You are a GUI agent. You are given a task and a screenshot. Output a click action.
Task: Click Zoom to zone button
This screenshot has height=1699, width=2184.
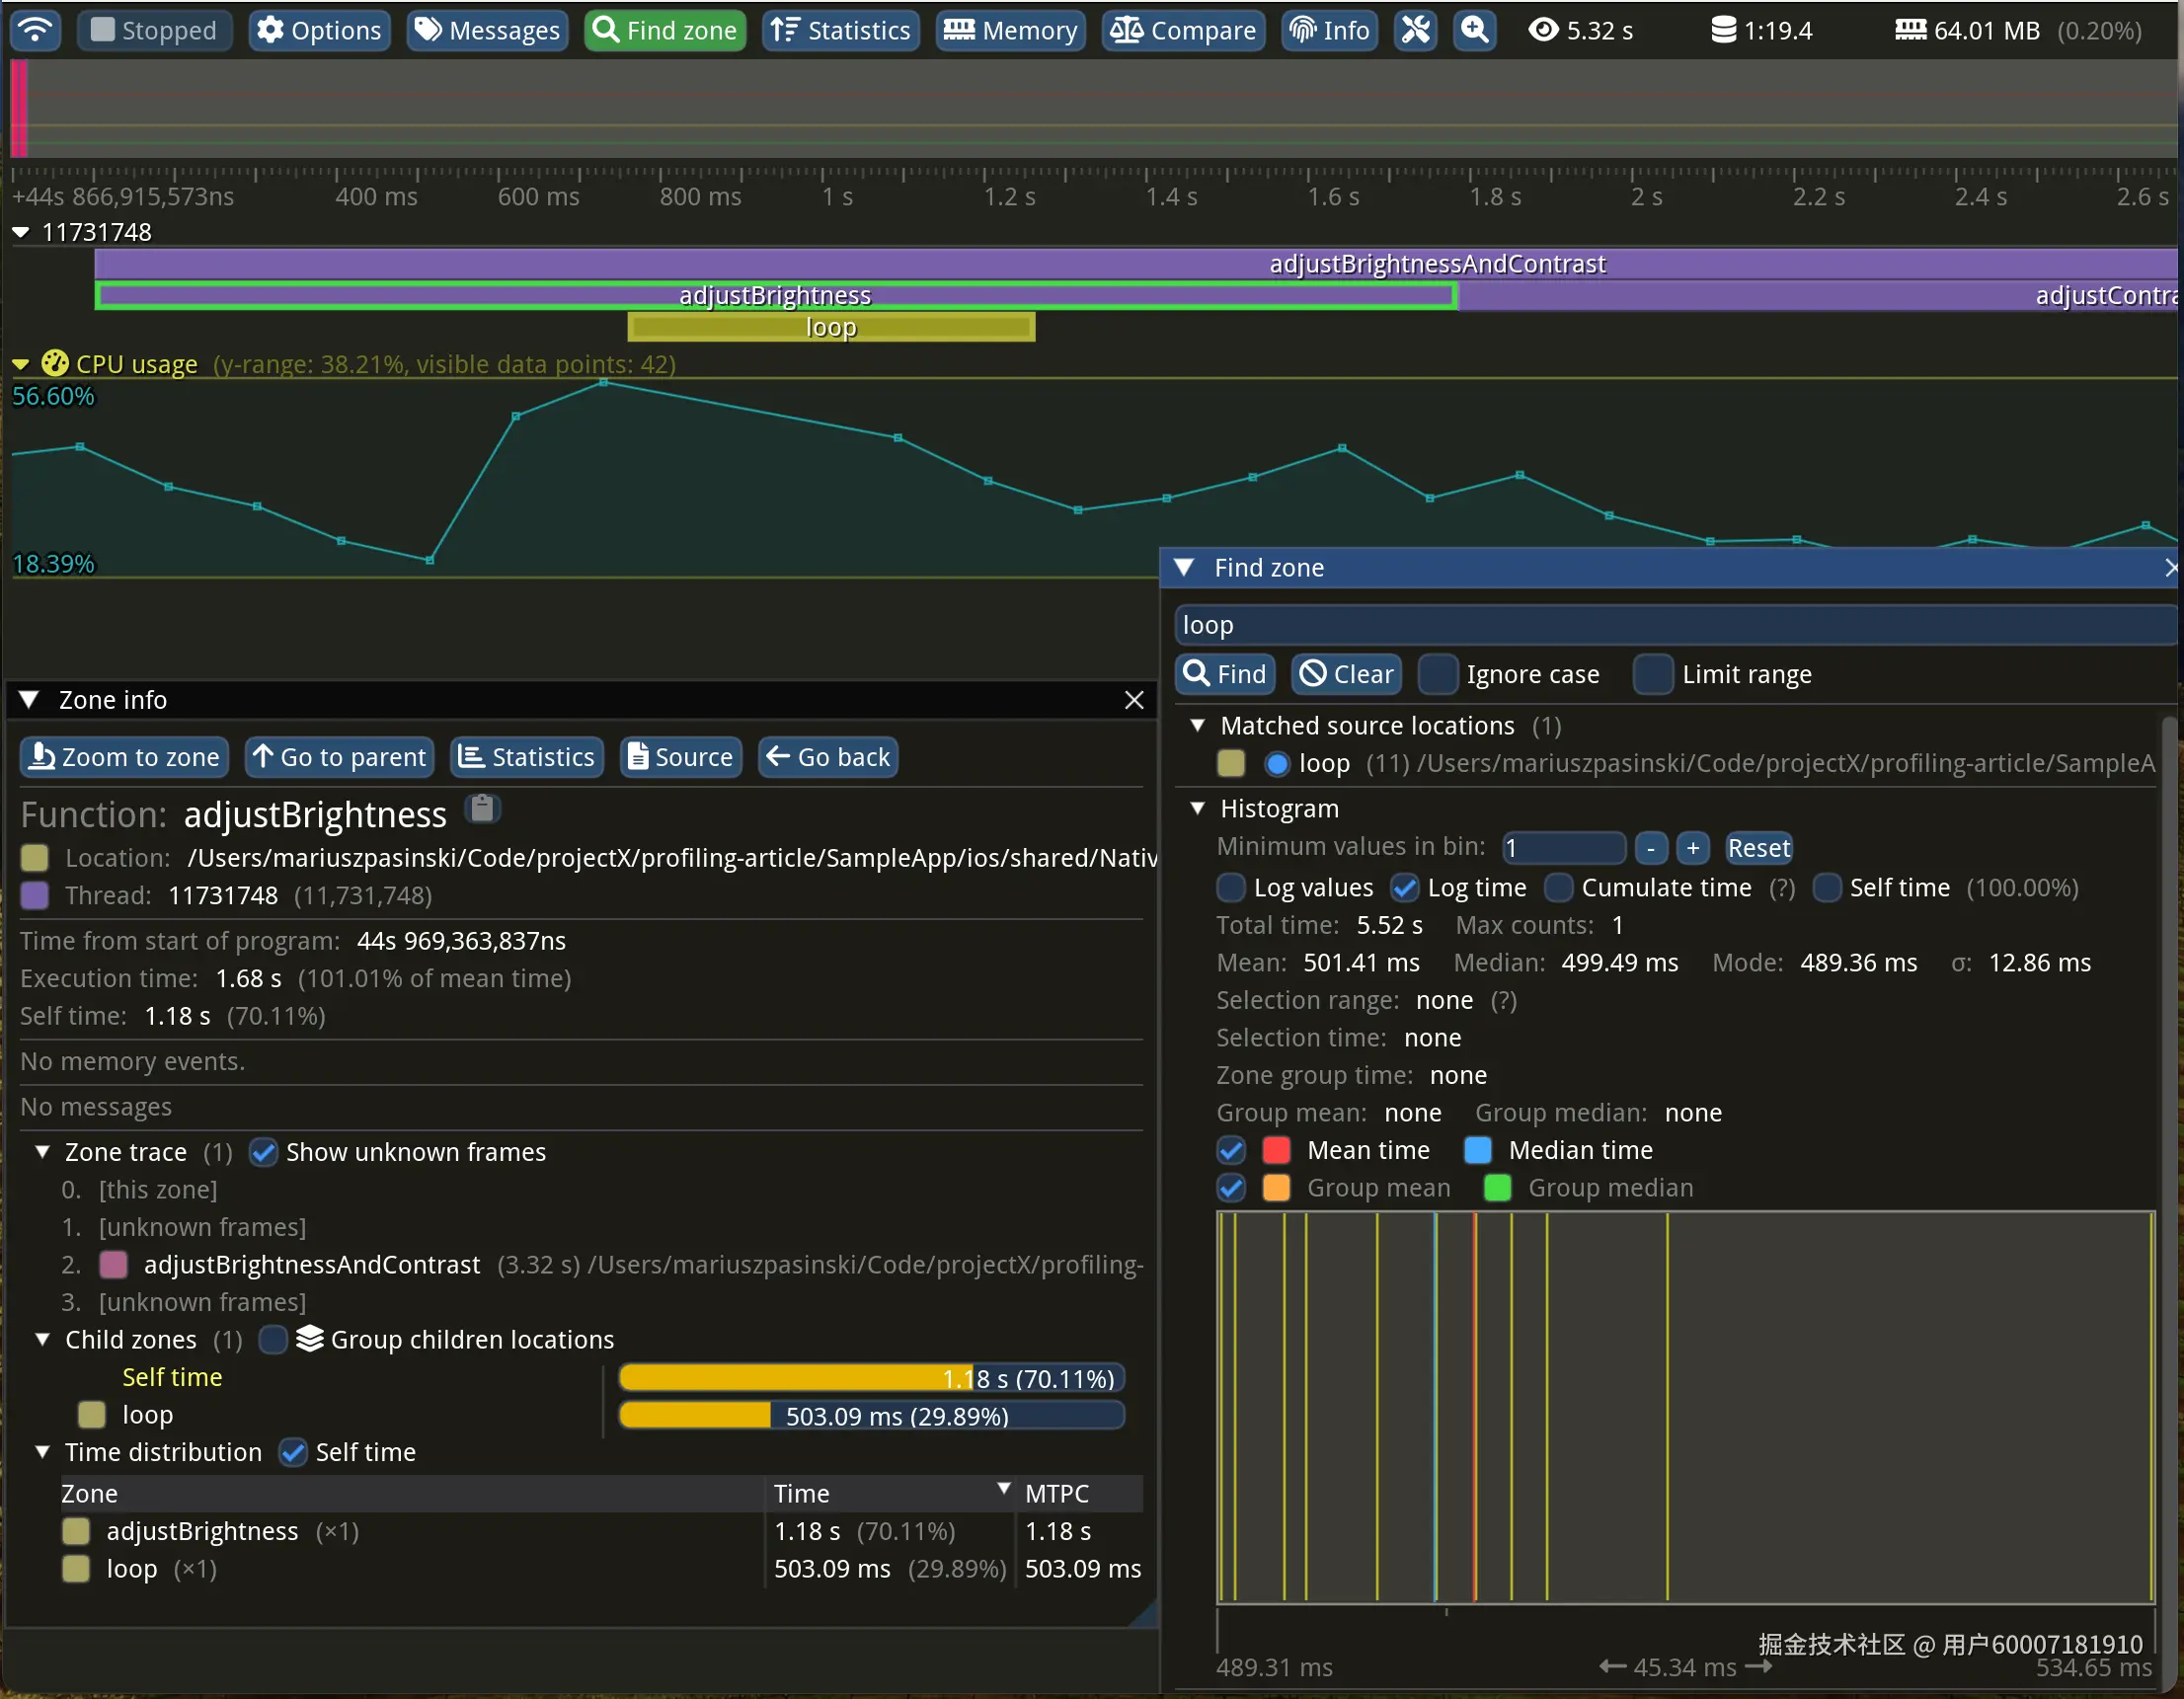click(124, 757)
